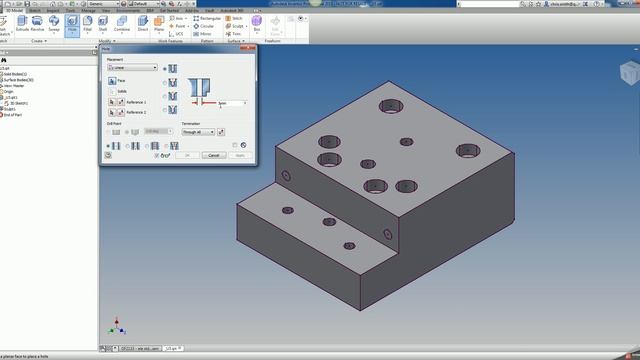640x360 pixels.
Task: Open the Default appearance dropdown in title bar
Action: click(143, 4)
